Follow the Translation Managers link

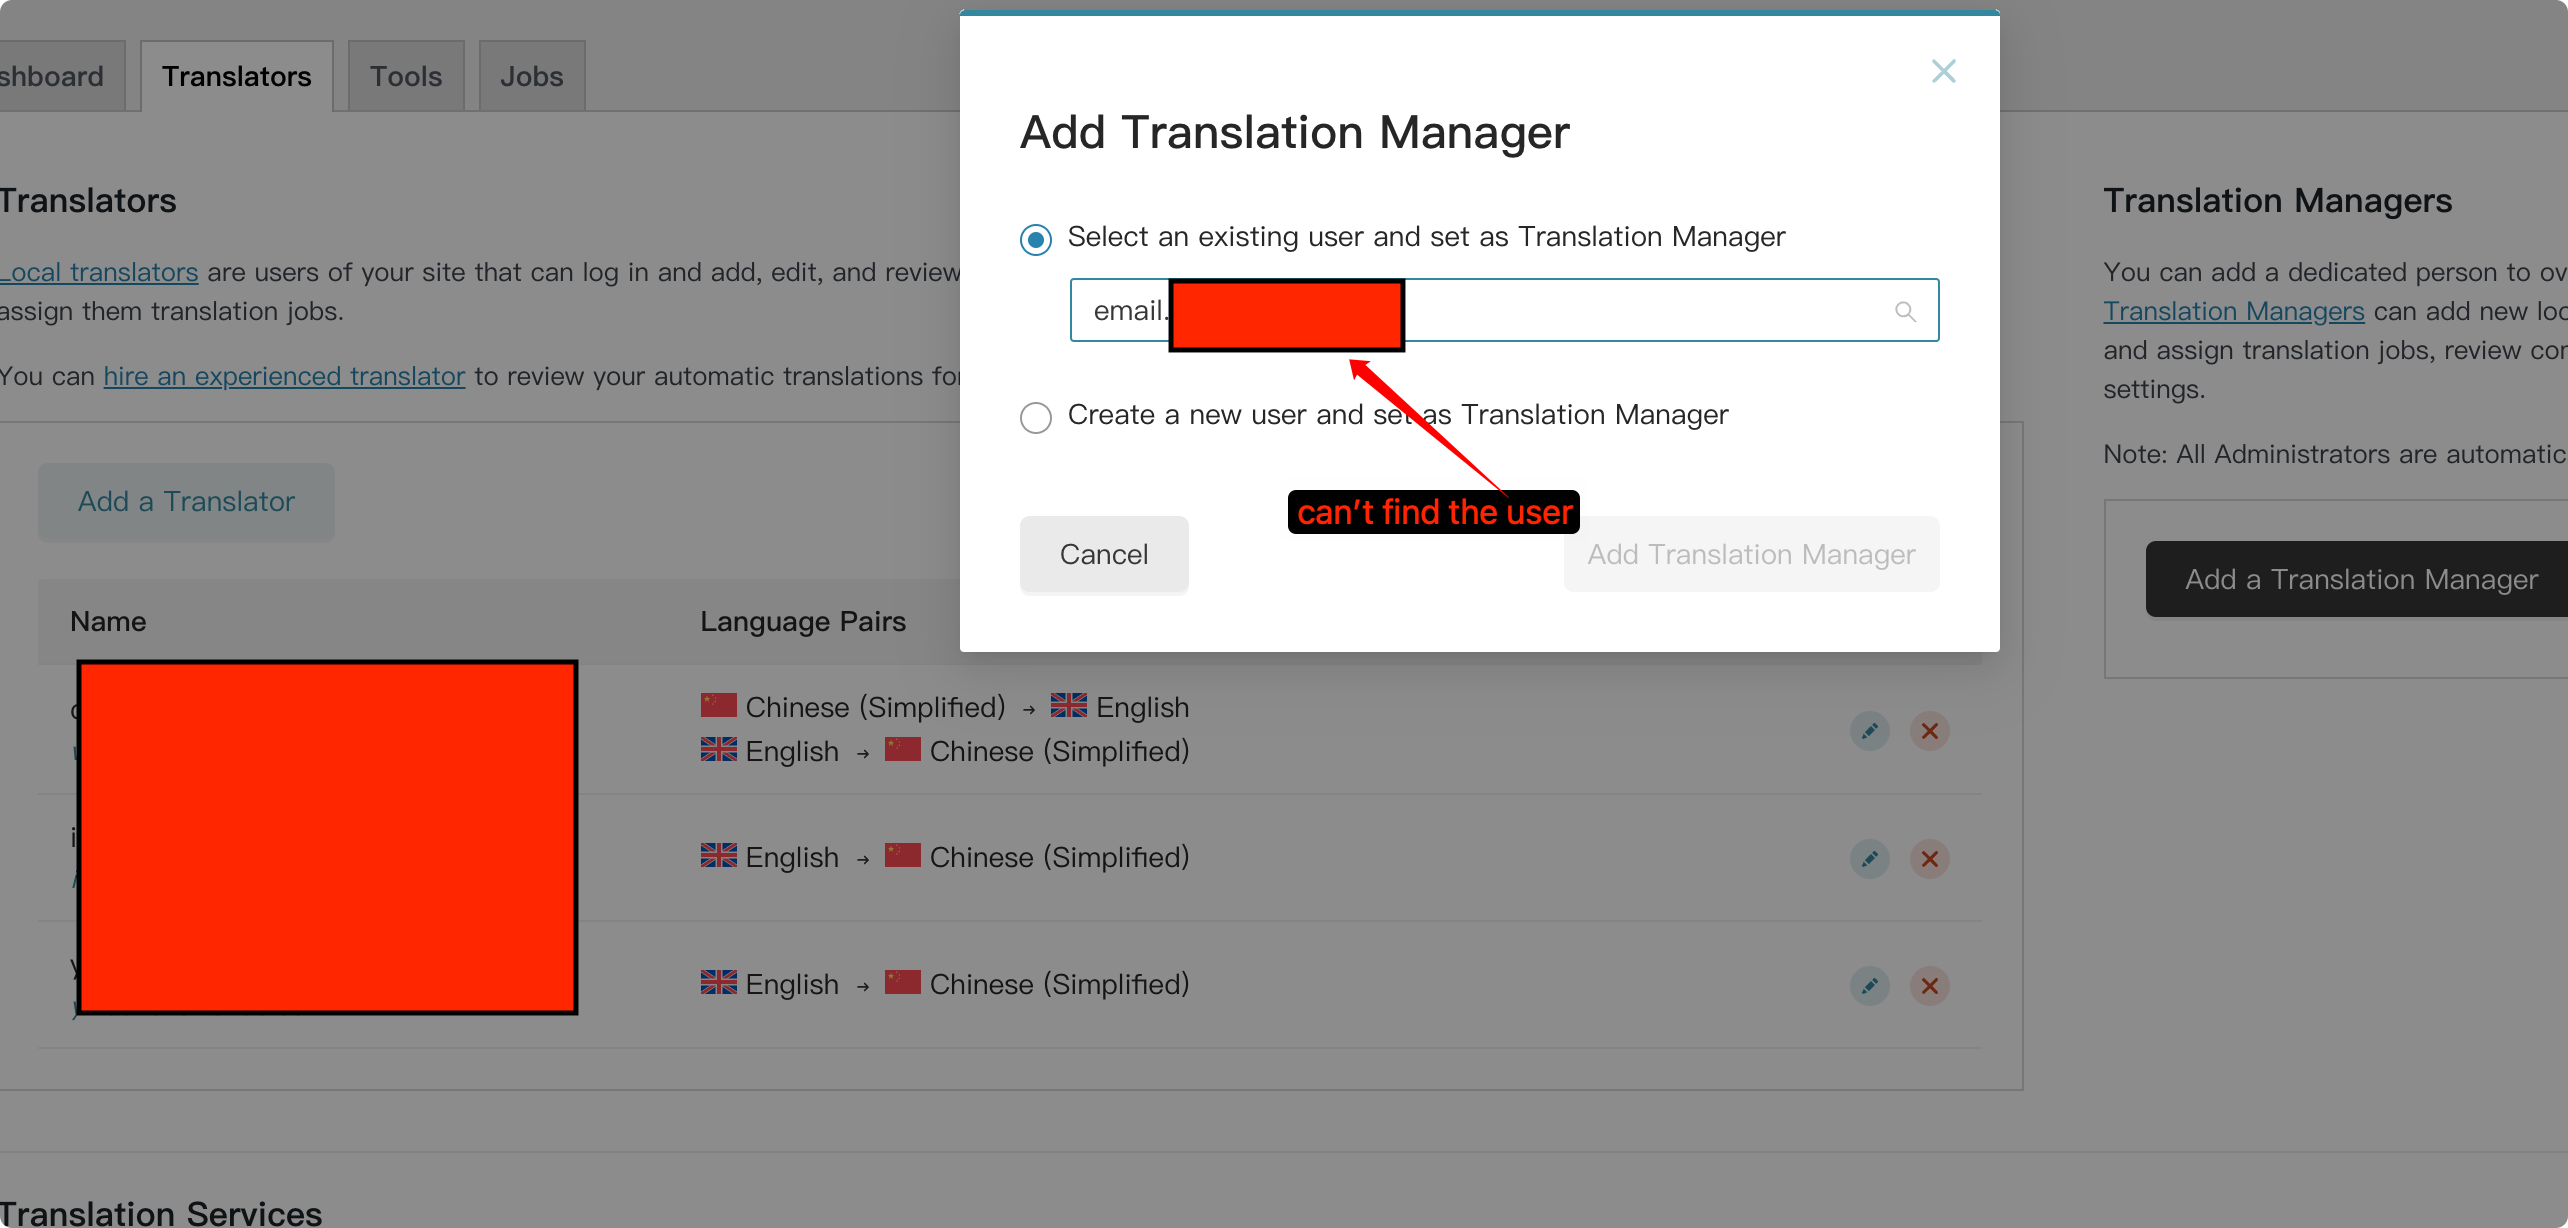pyautogui.click(x=2233, y=312)
